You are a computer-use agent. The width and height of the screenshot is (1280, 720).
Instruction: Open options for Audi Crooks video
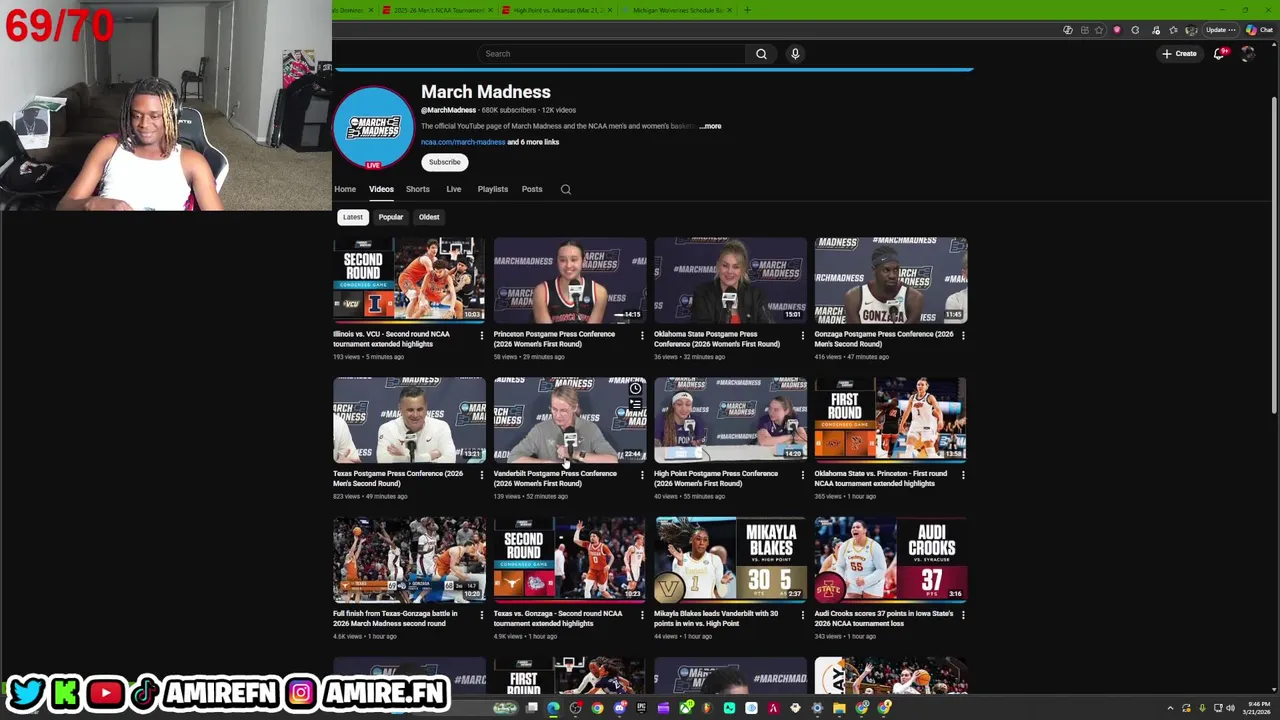click(963, 615)
